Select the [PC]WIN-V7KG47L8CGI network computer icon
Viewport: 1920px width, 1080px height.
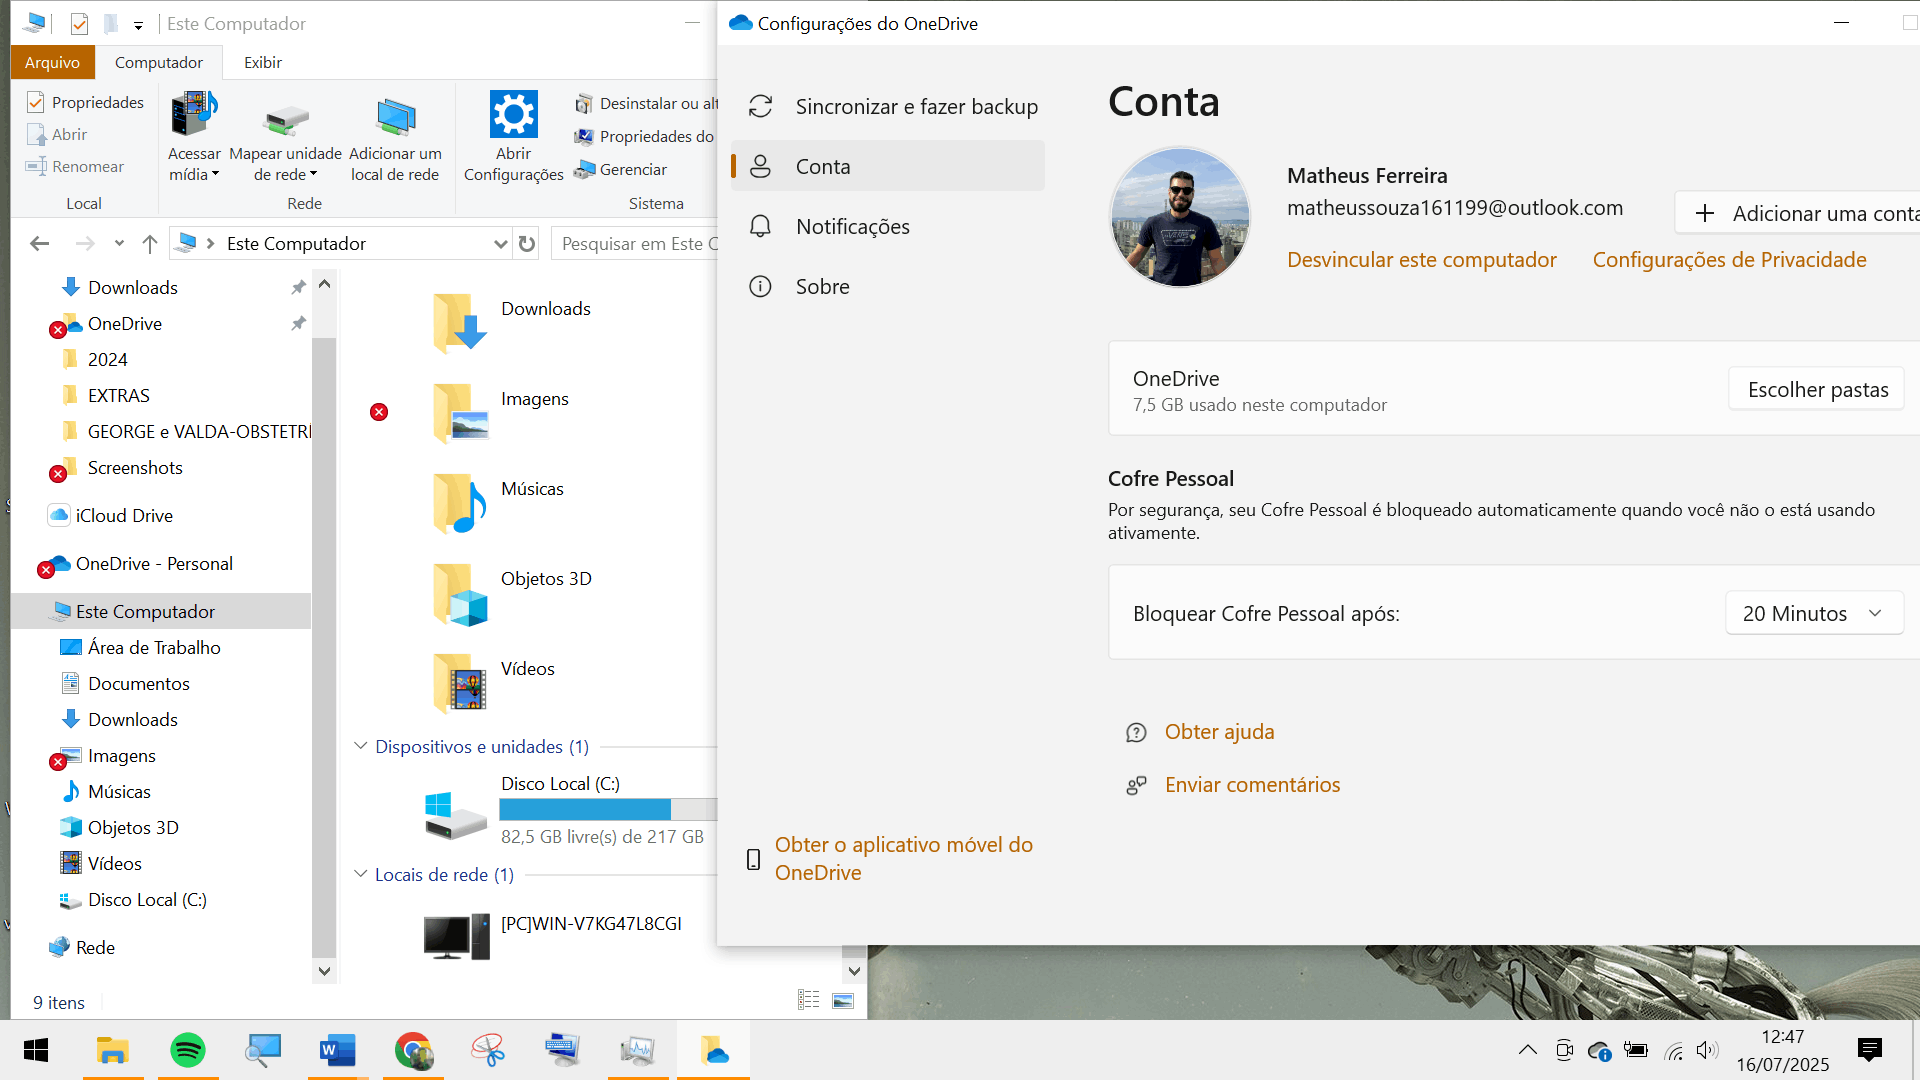456,936
